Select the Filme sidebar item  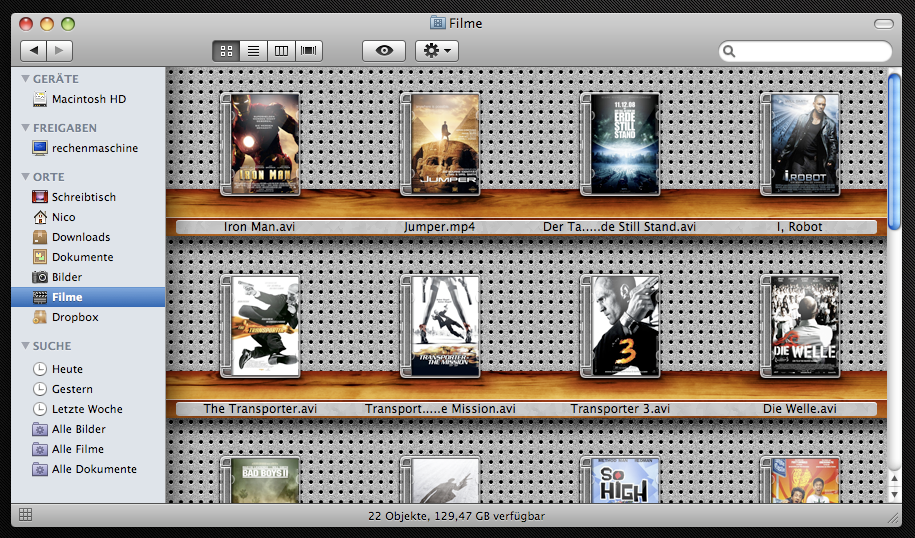(88, 297)
